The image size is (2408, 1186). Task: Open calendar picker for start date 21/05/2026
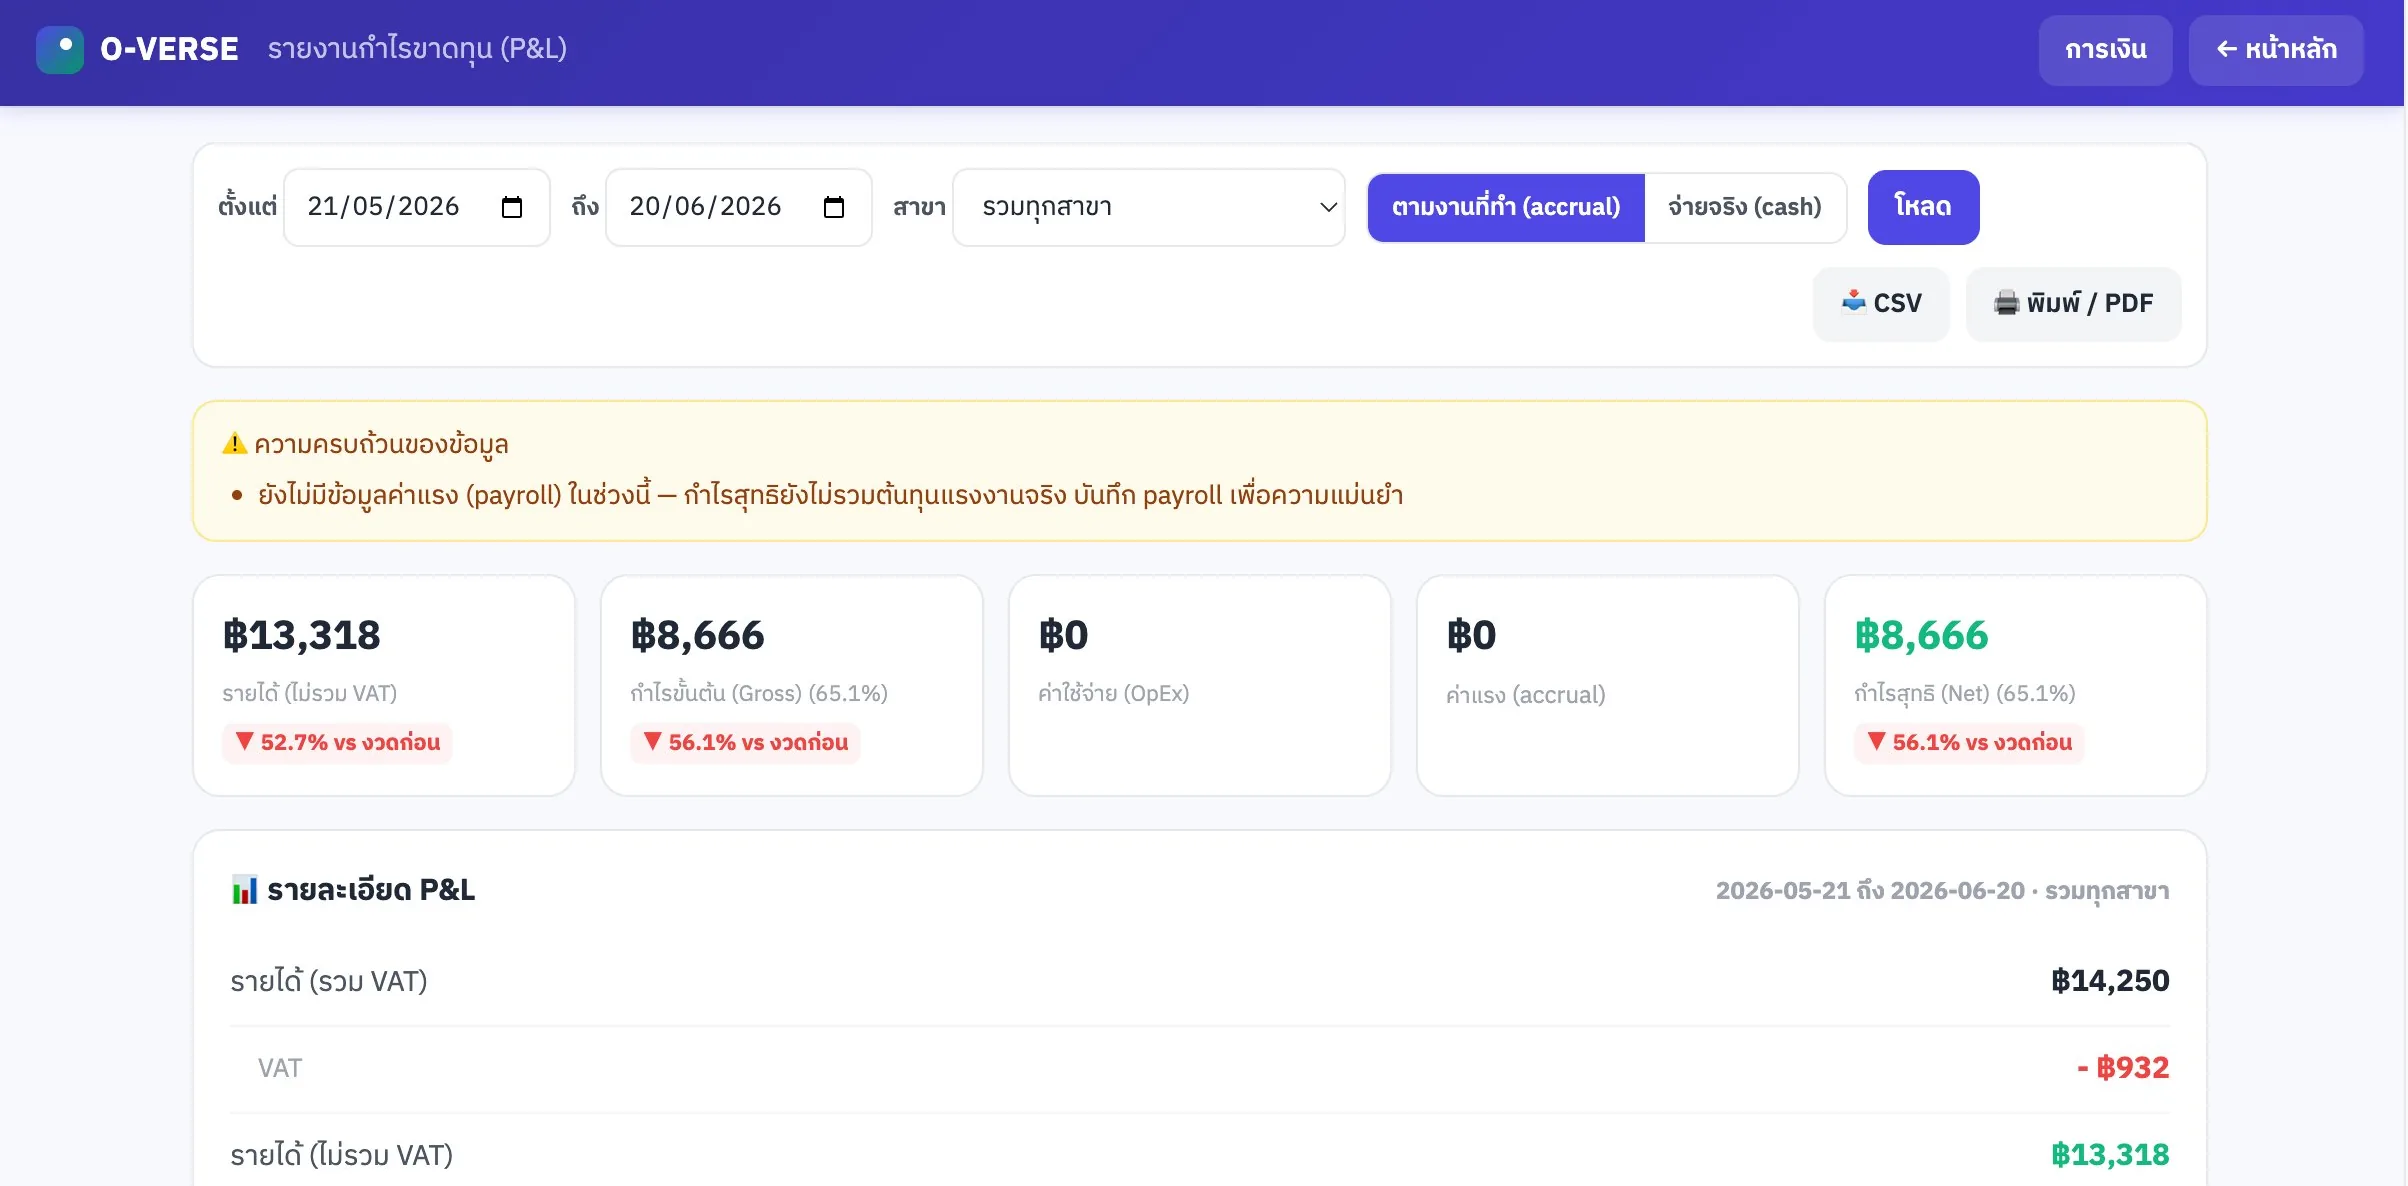[x=512, y=207]
